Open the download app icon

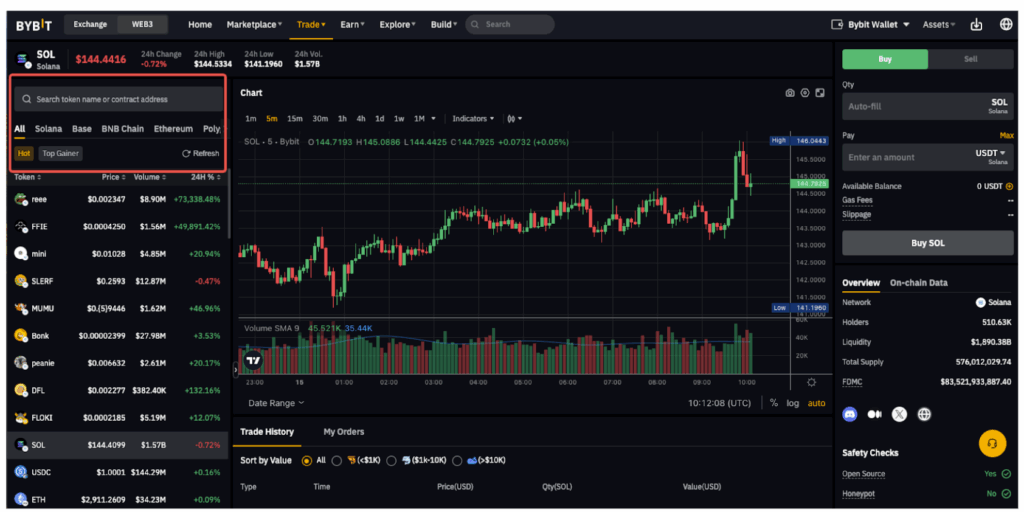(976, 24)
